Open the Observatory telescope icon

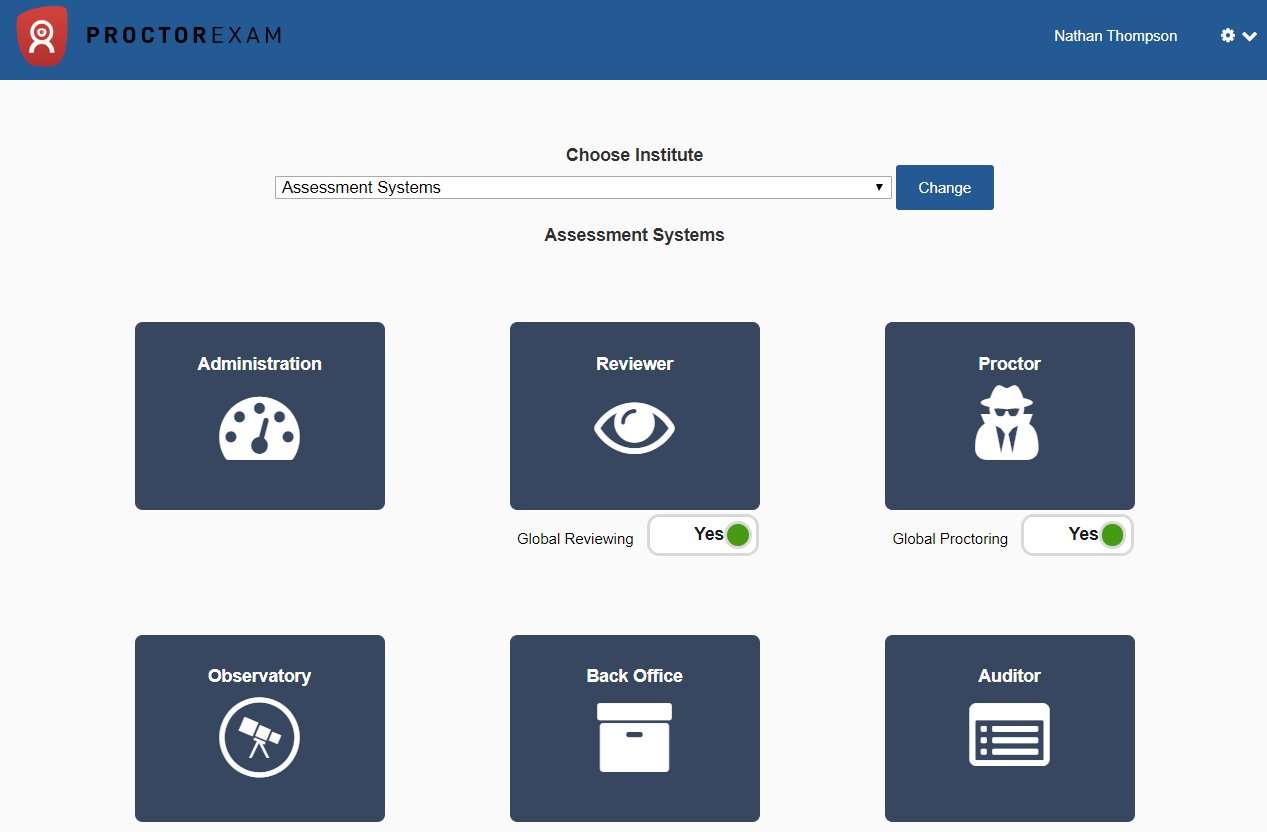260,738
